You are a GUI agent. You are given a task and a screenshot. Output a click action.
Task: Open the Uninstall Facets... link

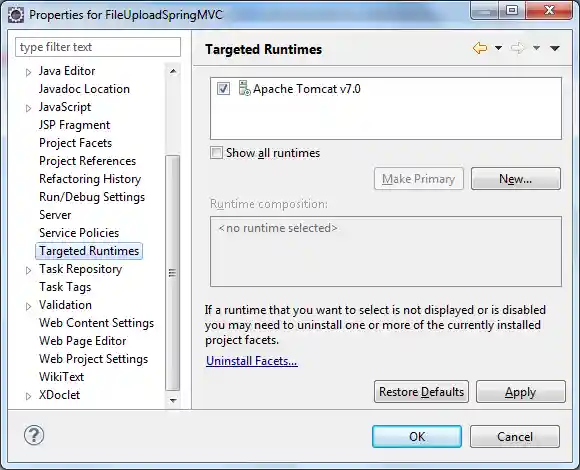tap(252, 361)
